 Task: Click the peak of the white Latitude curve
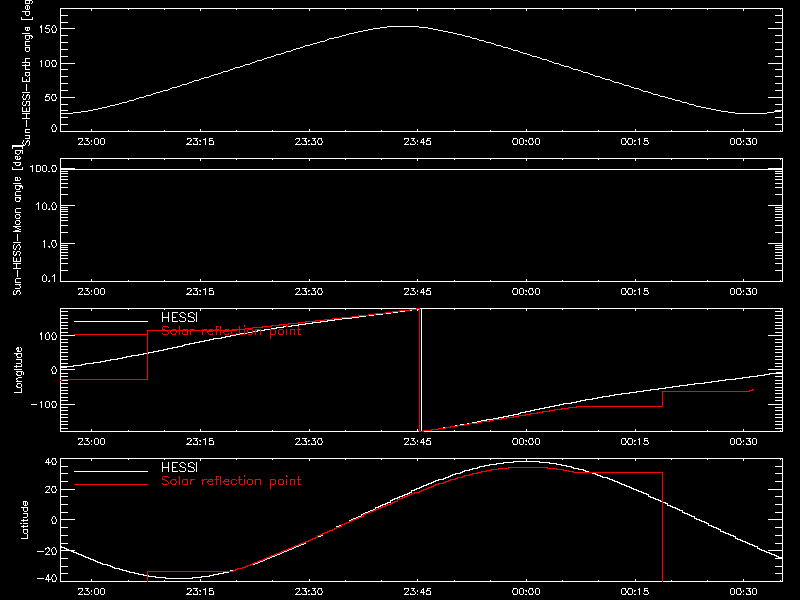[x=526, y=462]
